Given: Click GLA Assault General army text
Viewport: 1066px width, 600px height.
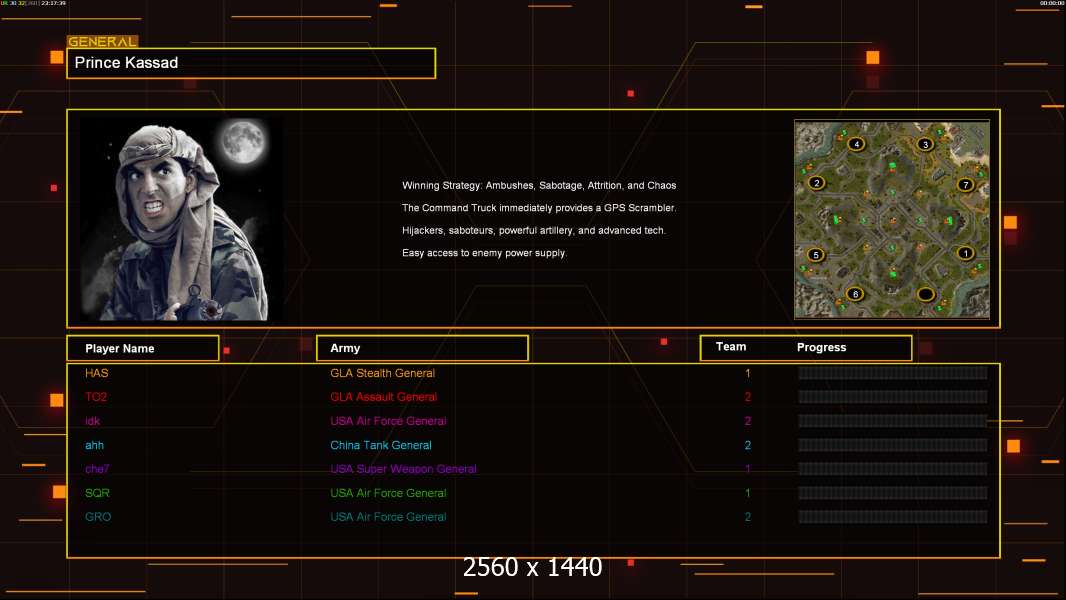Looking at the screenshot, I should pyautogui.click(x=383, y=397).
